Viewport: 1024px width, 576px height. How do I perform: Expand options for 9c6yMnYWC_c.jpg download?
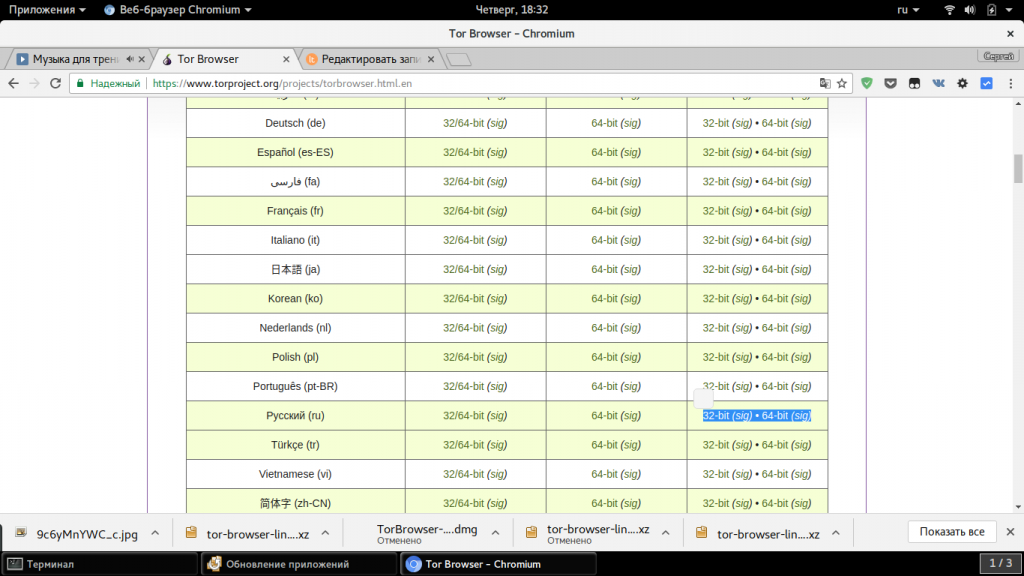[x=155, y=533]
